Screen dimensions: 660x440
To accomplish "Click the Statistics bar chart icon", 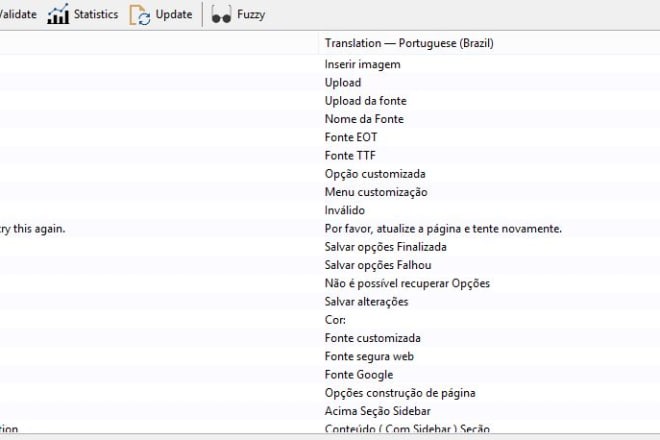I will (x=58, y=14).
